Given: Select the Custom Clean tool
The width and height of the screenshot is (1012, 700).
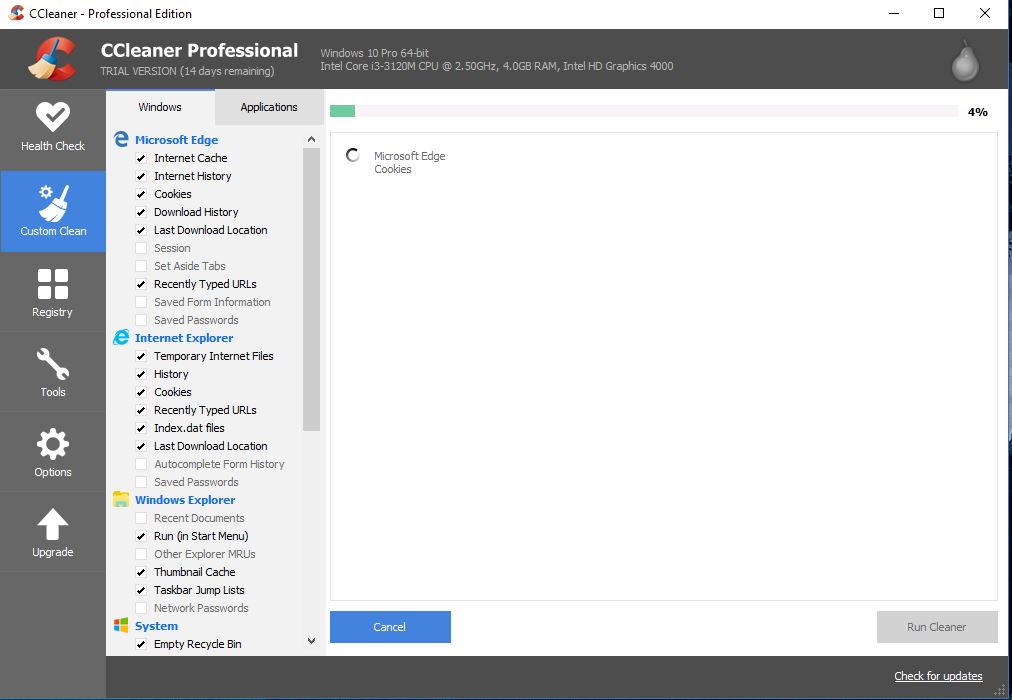Looking at the screenshot, I should coord(52,210).
